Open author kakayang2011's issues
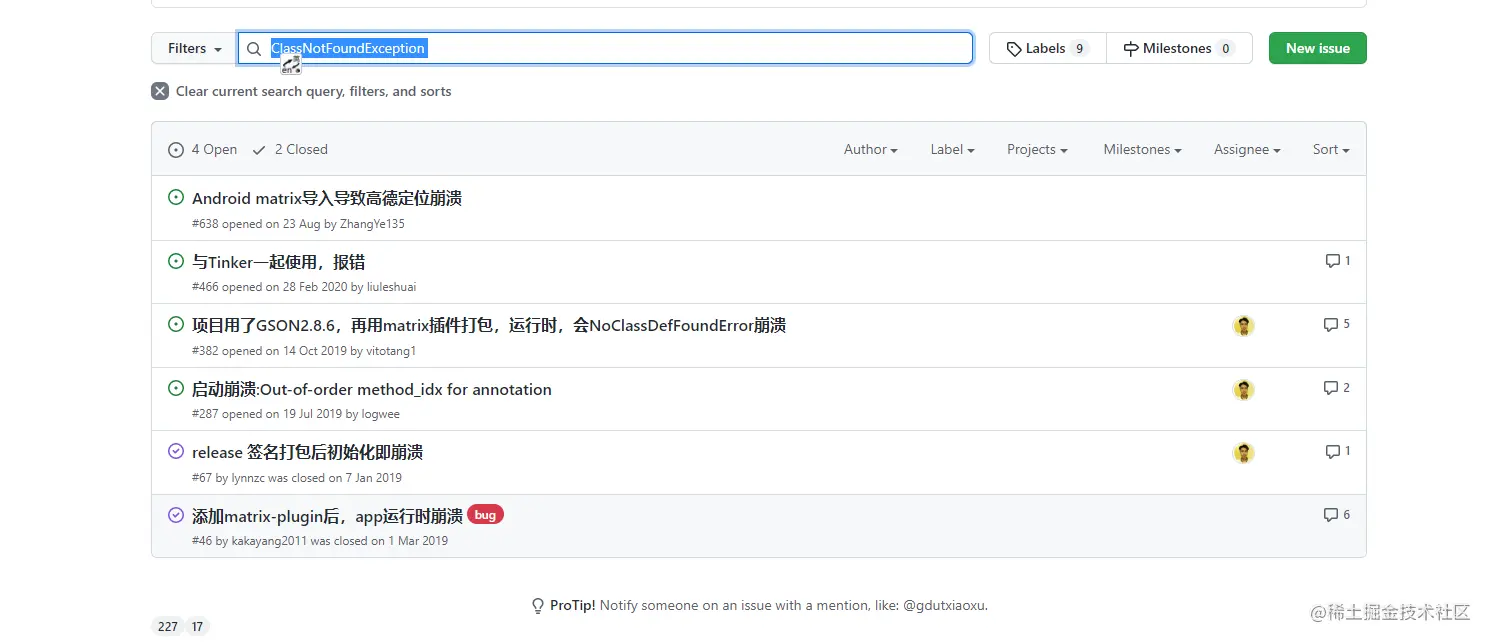The image size is (1490, 642). [x=269, y=541]
